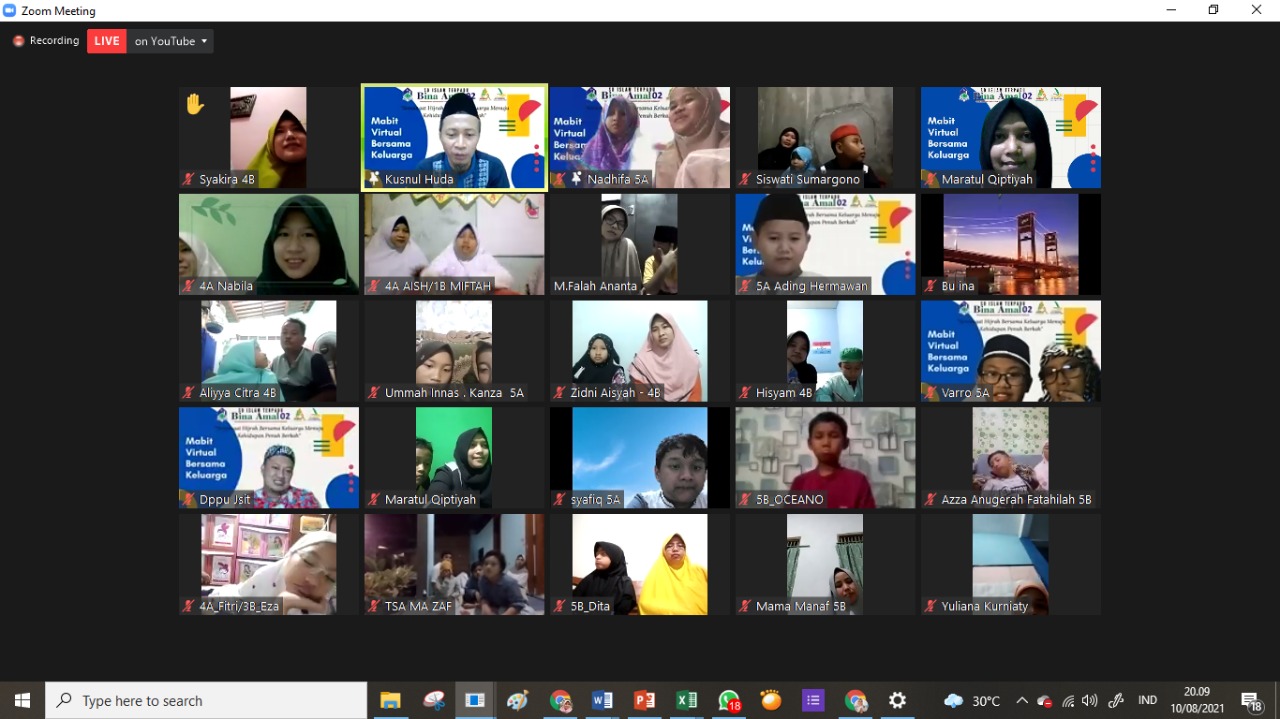Switch the IND input language indicator
Screen dimensions: 1280x719
click(x=1148, y=701)
